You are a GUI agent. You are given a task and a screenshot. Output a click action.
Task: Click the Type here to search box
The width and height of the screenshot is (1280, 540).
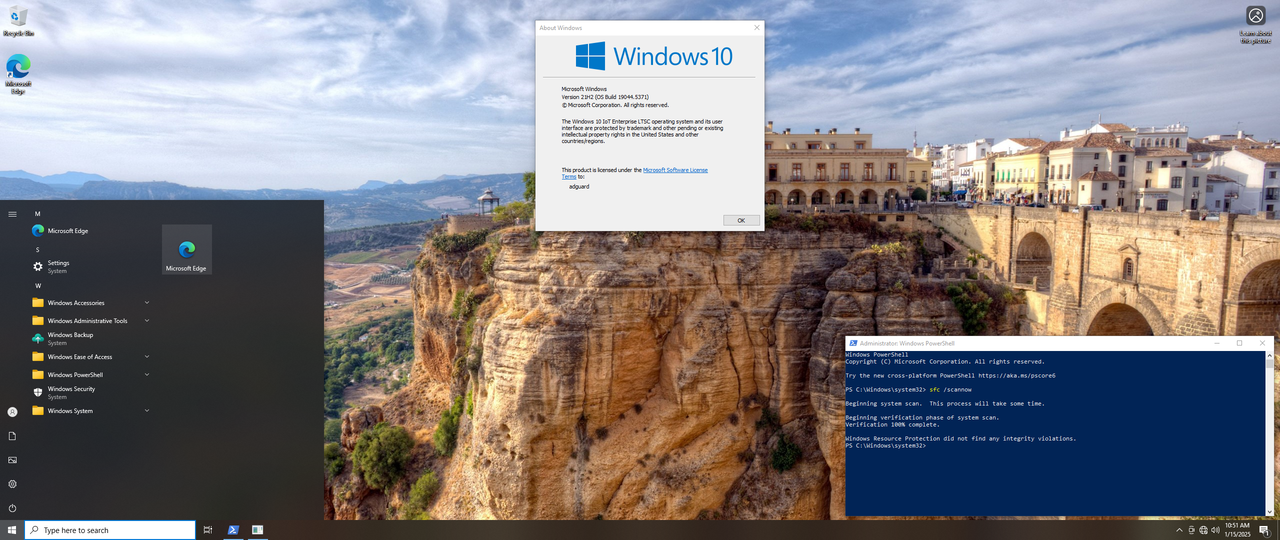110,530
